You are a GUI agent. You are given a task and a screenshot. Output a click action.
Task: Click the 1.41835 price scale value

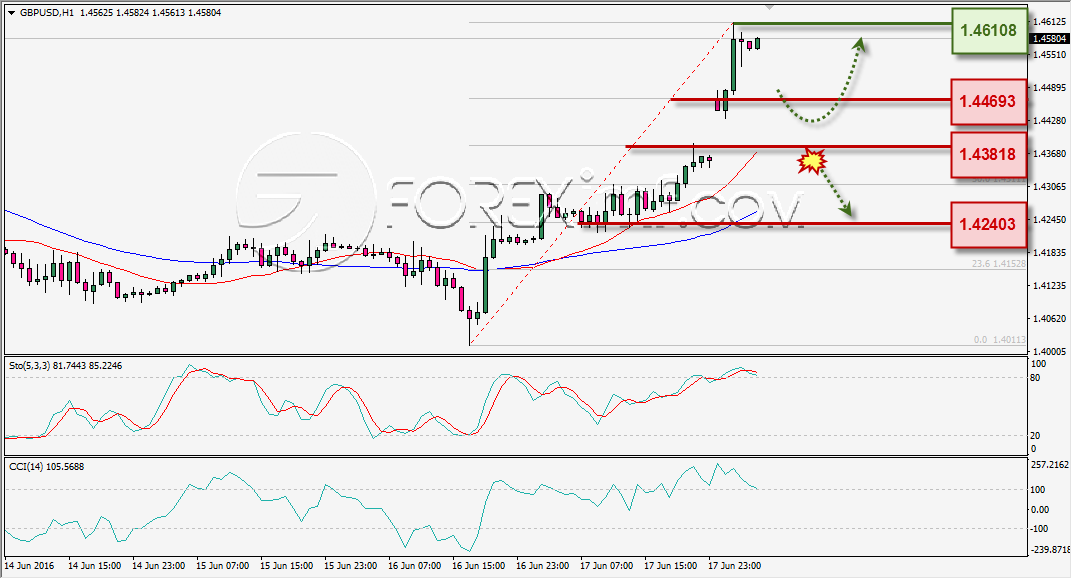coord(1049,252)
